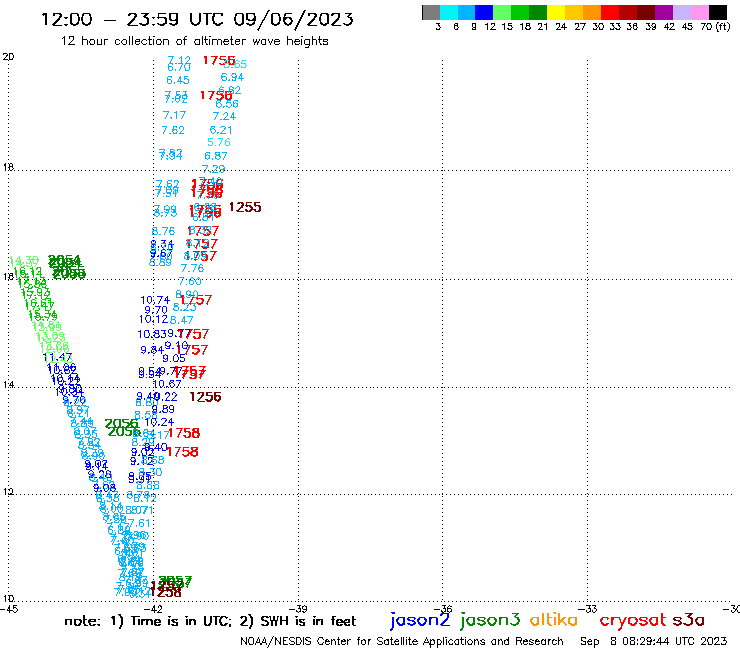Click the "cryosat" satellite label

[633, 620]
